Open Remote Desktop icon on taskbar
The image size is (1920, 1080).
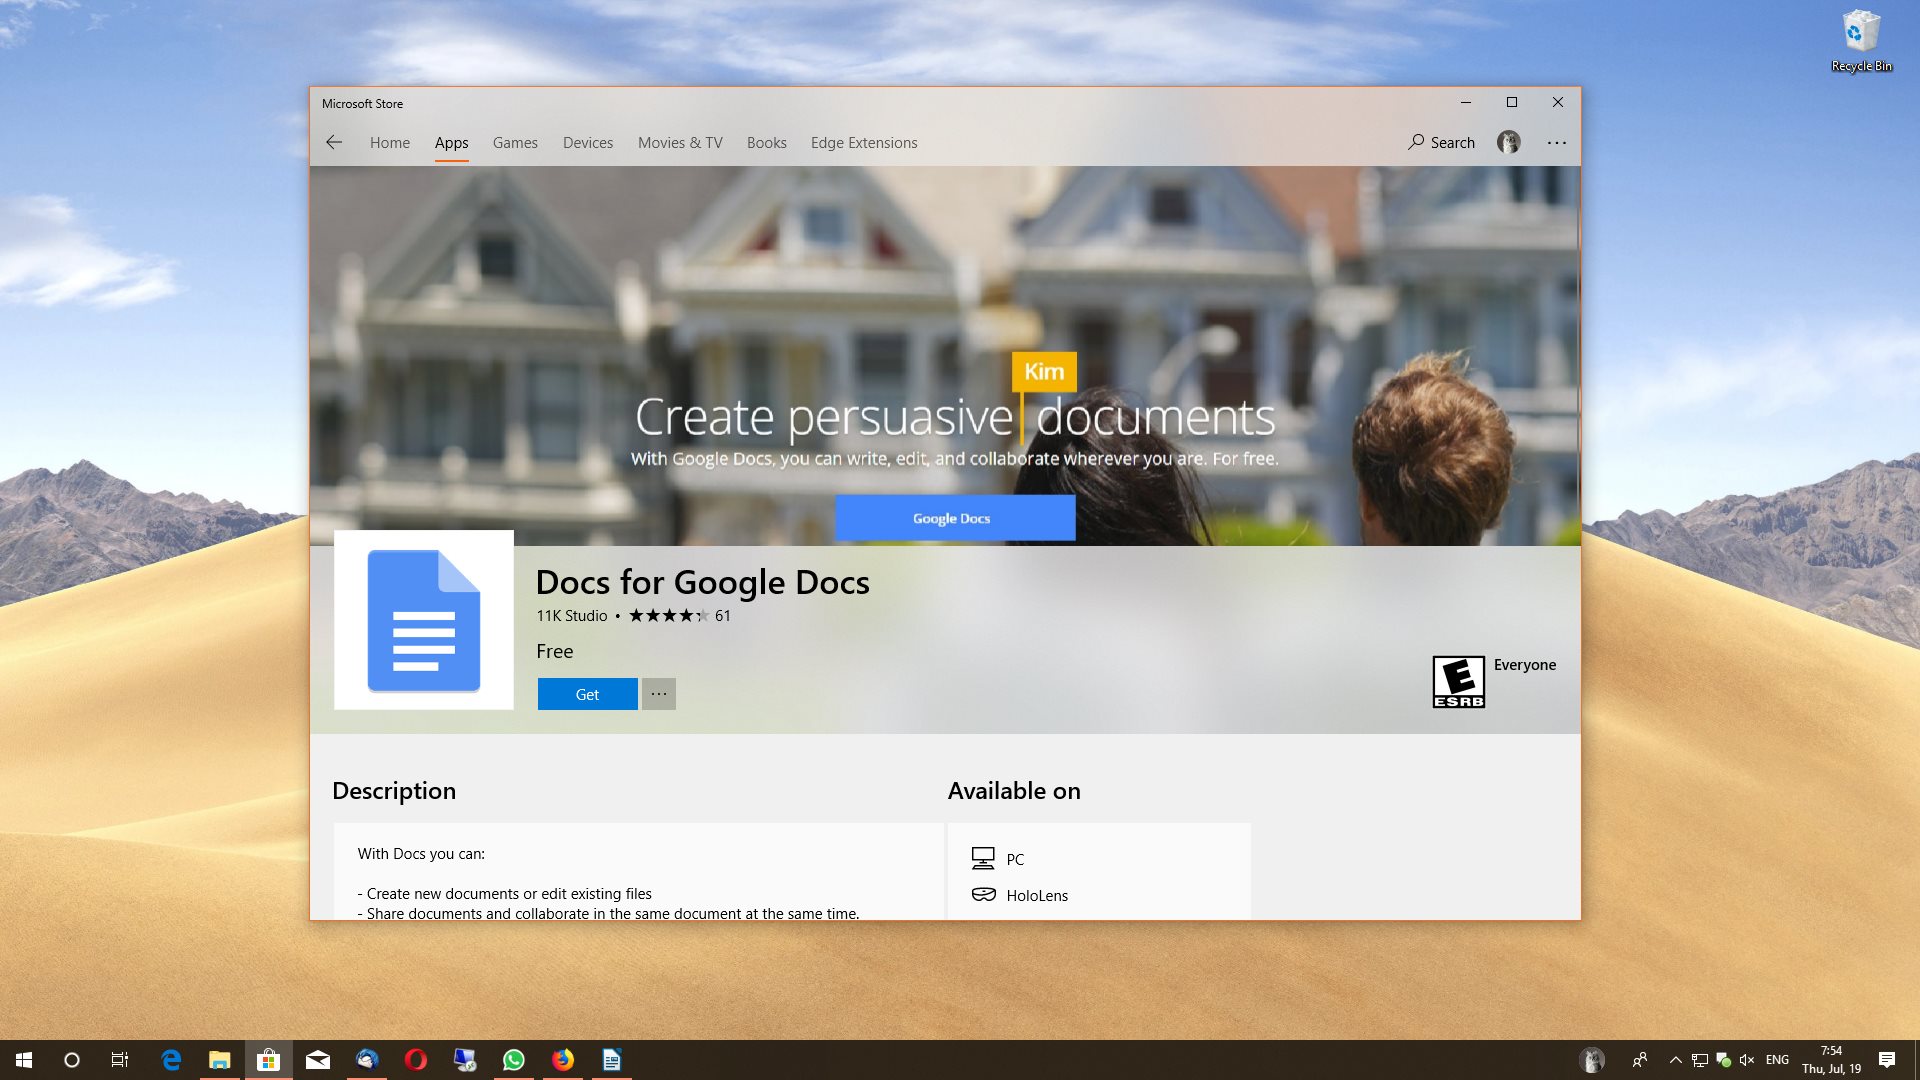point(465,1060)
